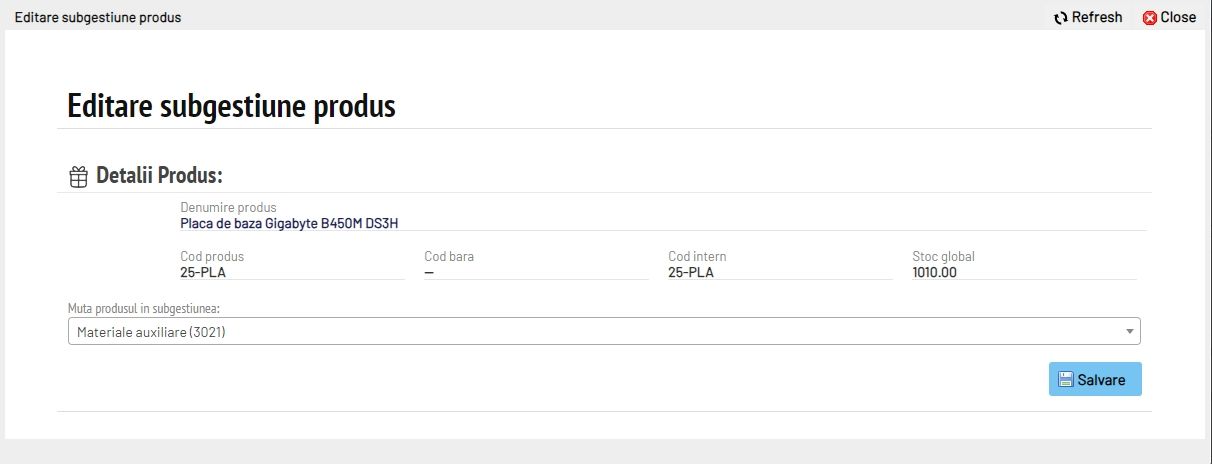This screenshot has width=1212, height=464.
Task: Open the Materiale auxiliare (3021) combo box
Action: (600, 332)
